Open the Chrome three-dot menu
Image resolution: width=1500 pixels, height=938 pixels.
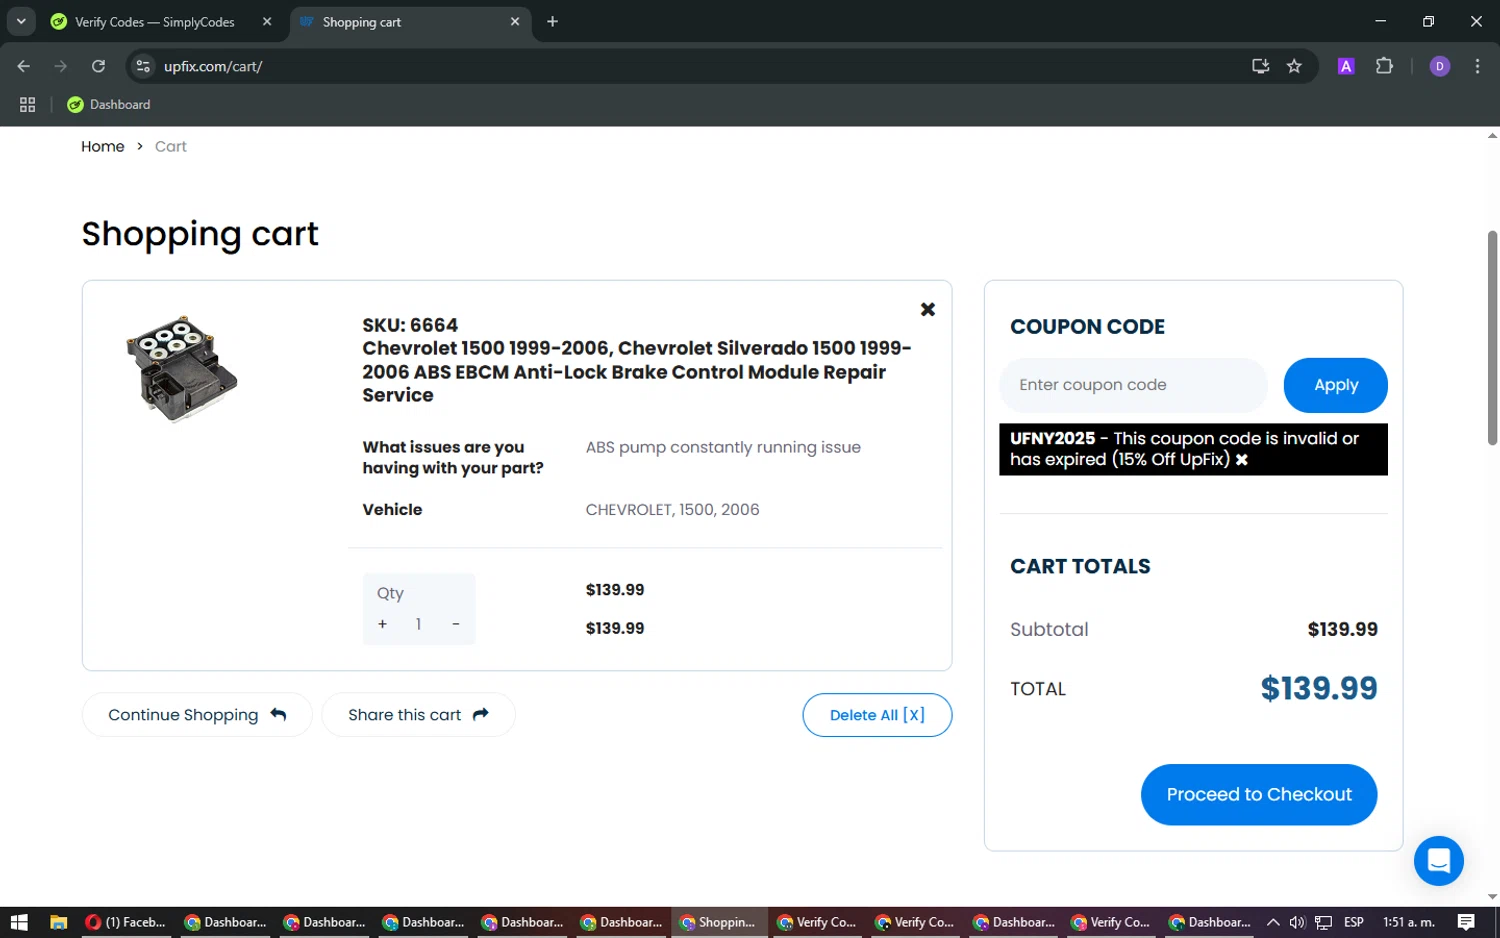point(1477,66)
